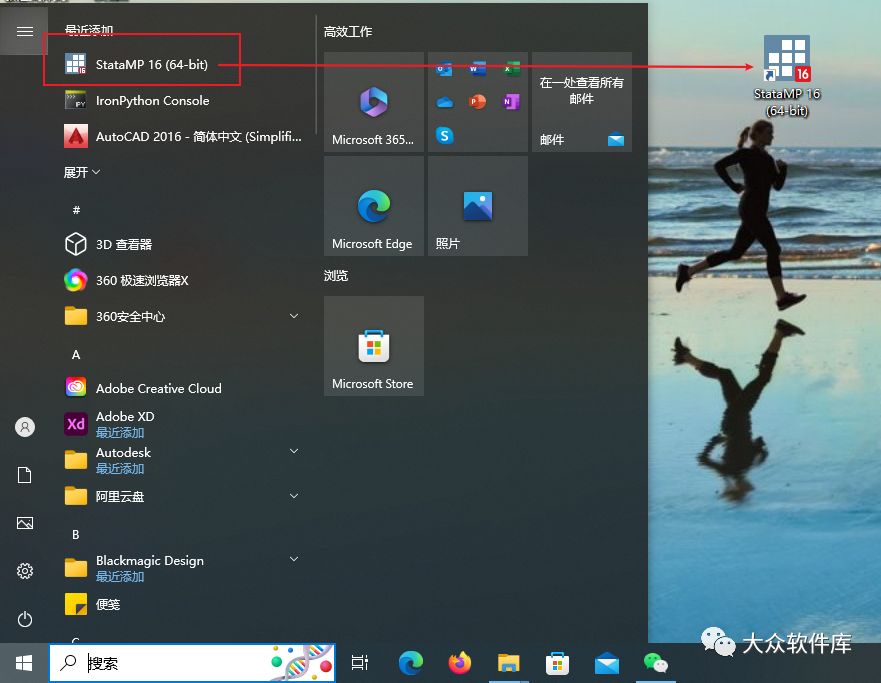Launch Firefox from the taskbar
Screen dimensions: 881x683
[460, 663]
